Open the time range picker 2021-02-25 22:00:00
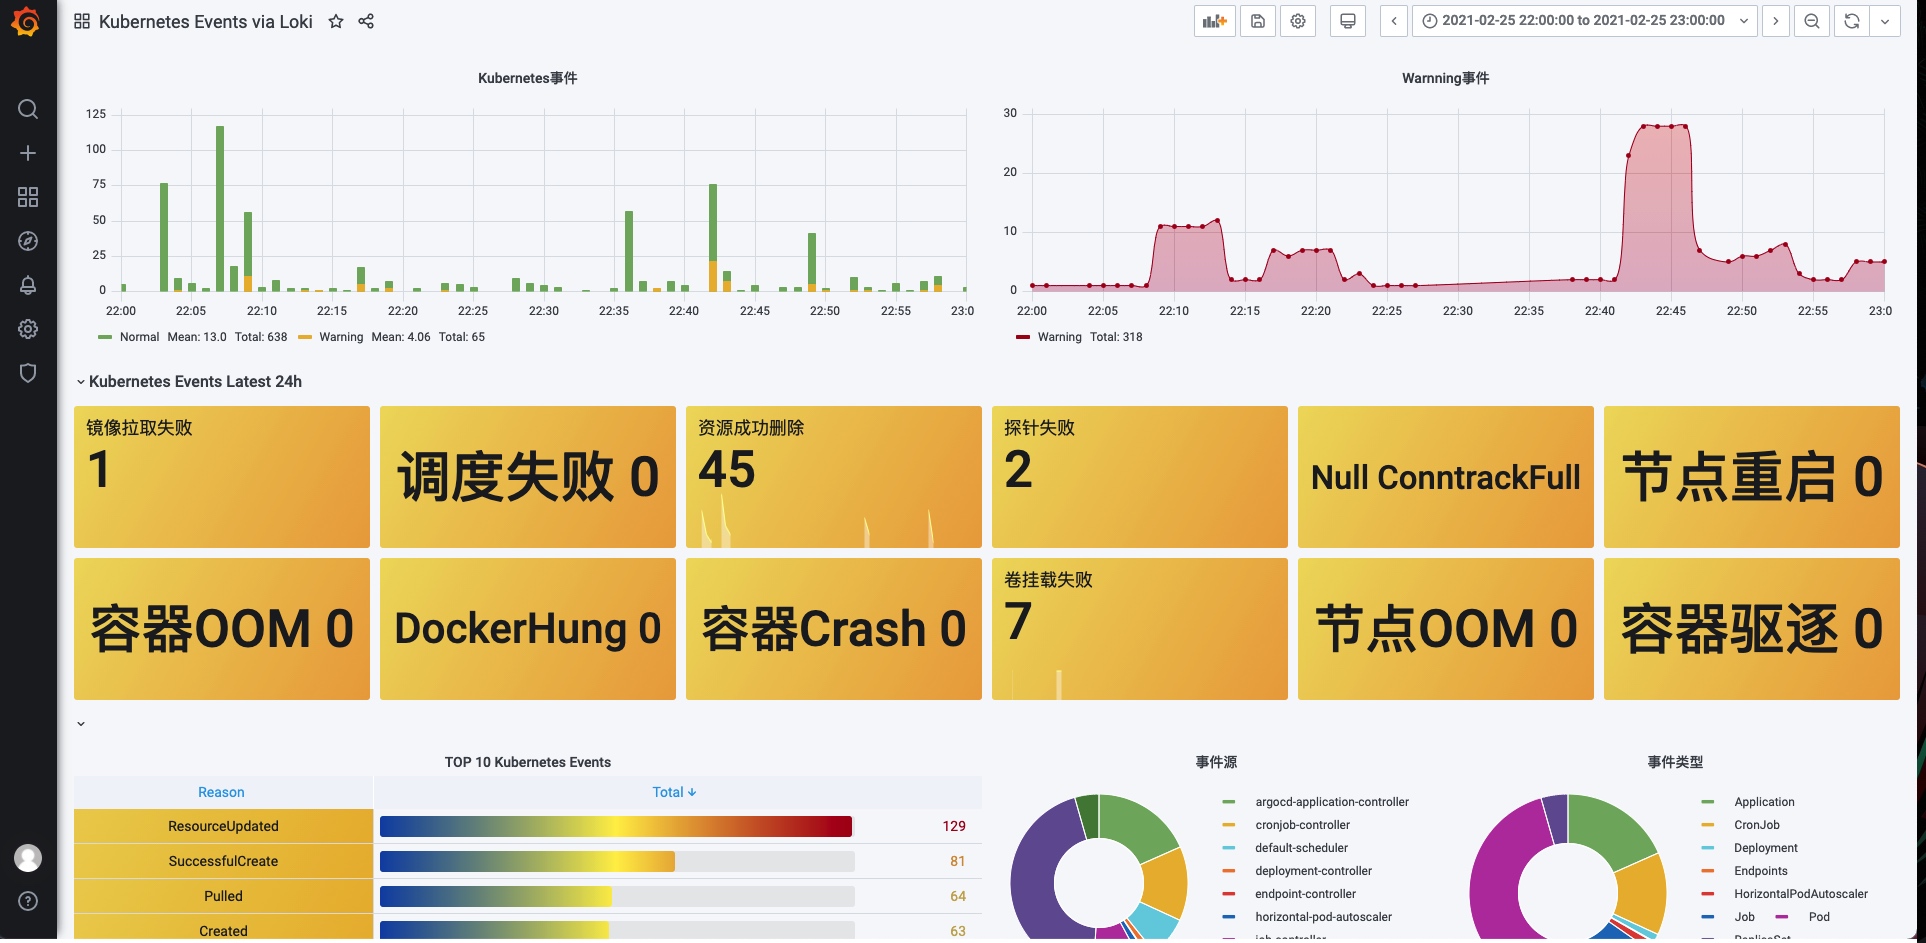This screenshot has height=943, width=1926. tap(1584, 21)
